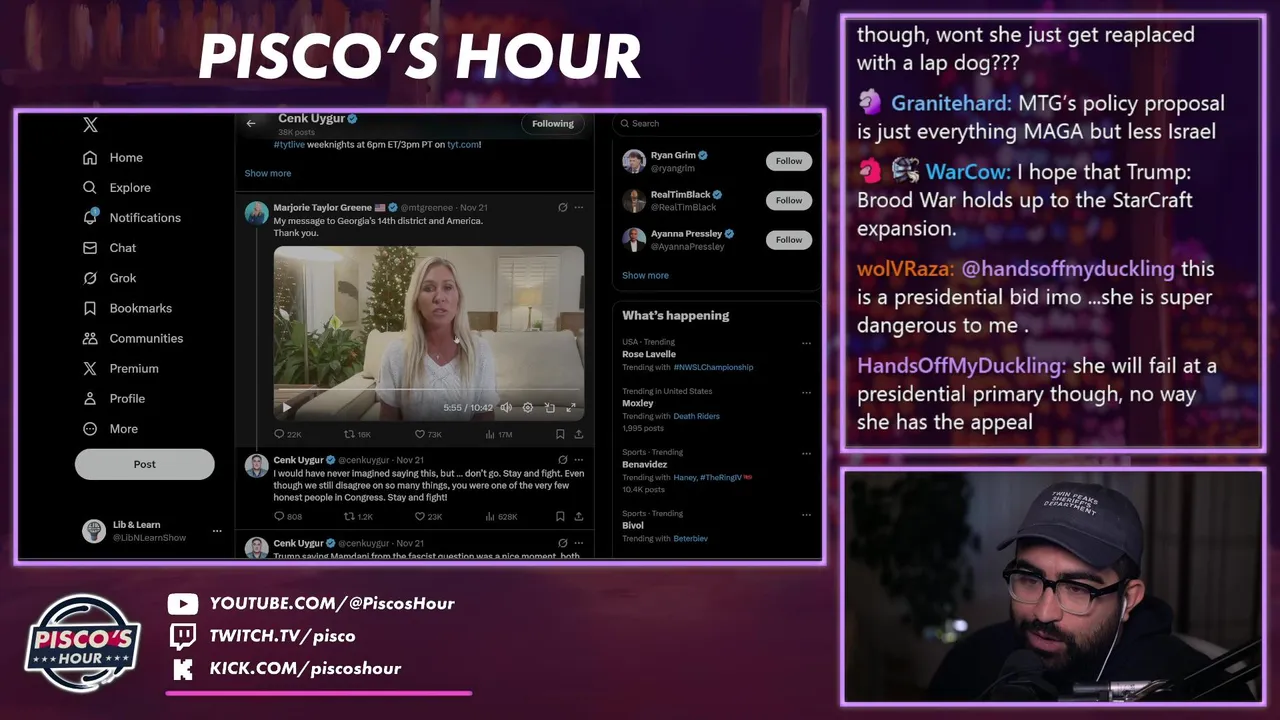Reply to Greene's post with 22K replies
This screenshot has height=720, width=1280.
[x=287, y=434]
